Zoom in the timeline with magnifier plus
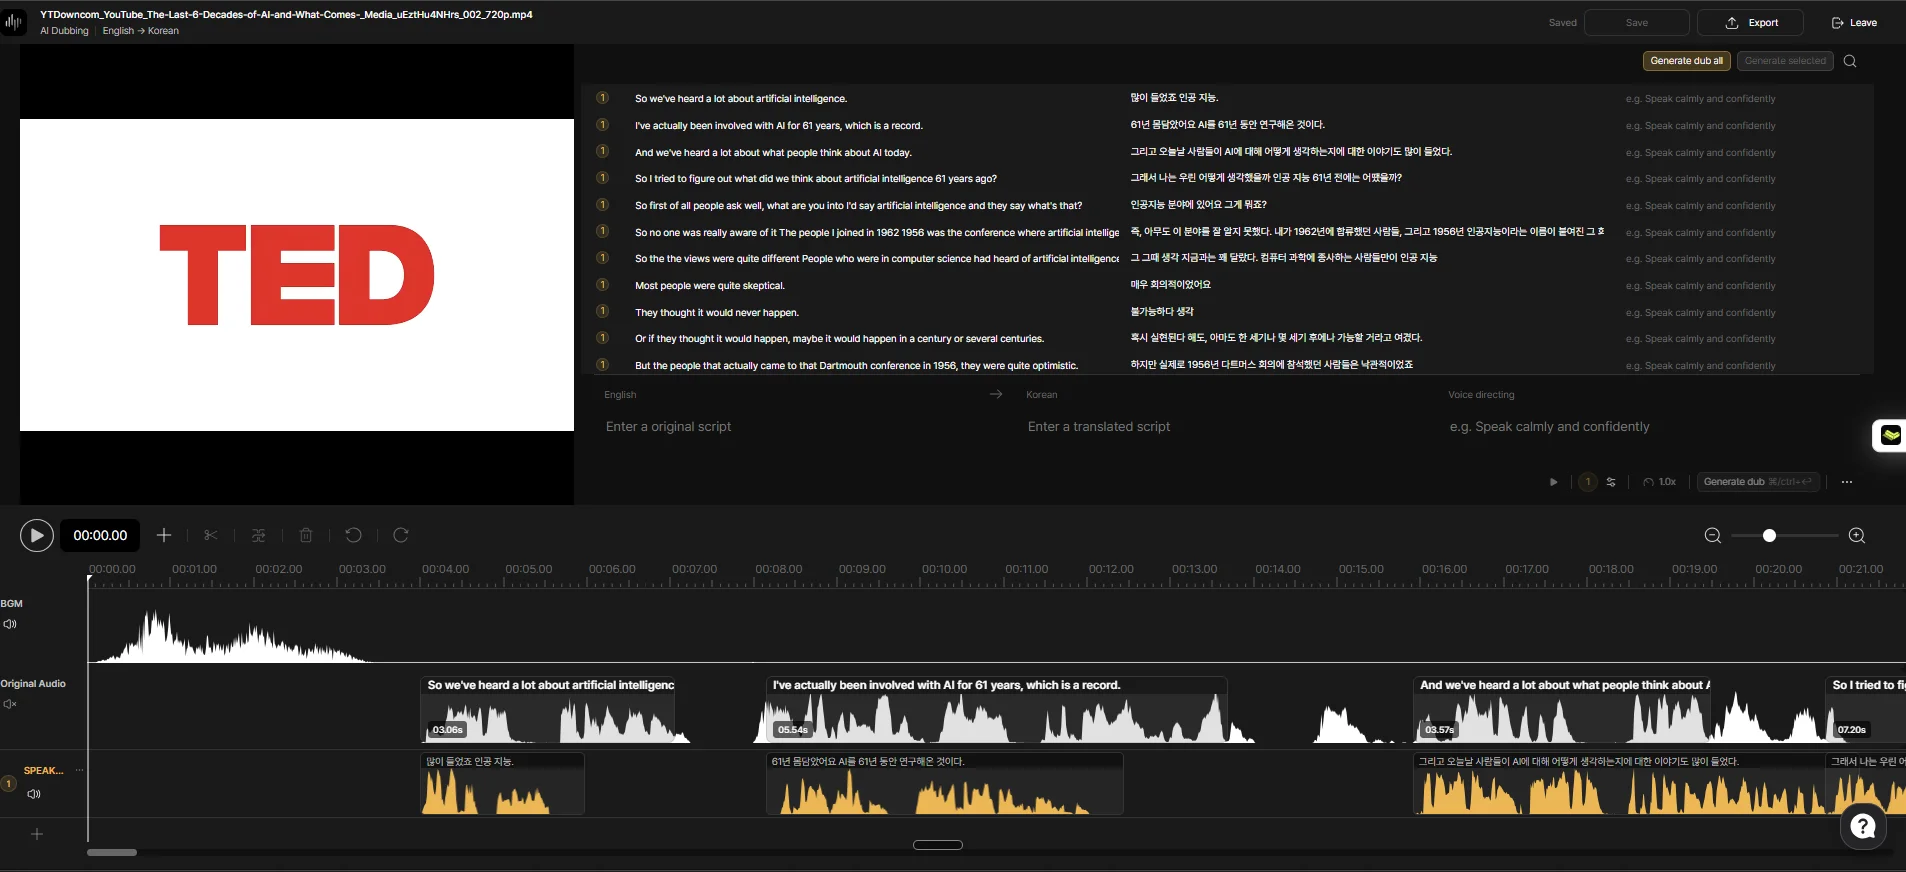 click(x=1856, y=536)
